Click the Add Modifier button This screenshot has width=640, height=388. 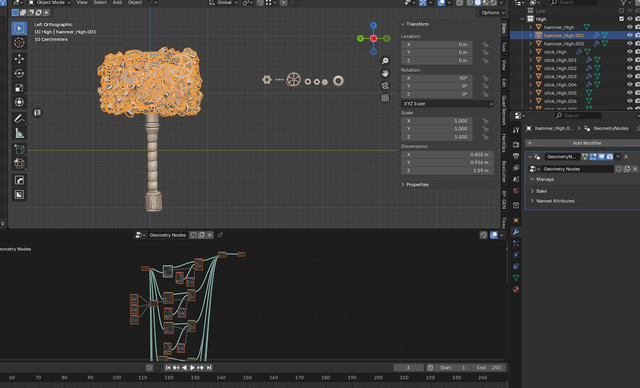tap(583, 143)
